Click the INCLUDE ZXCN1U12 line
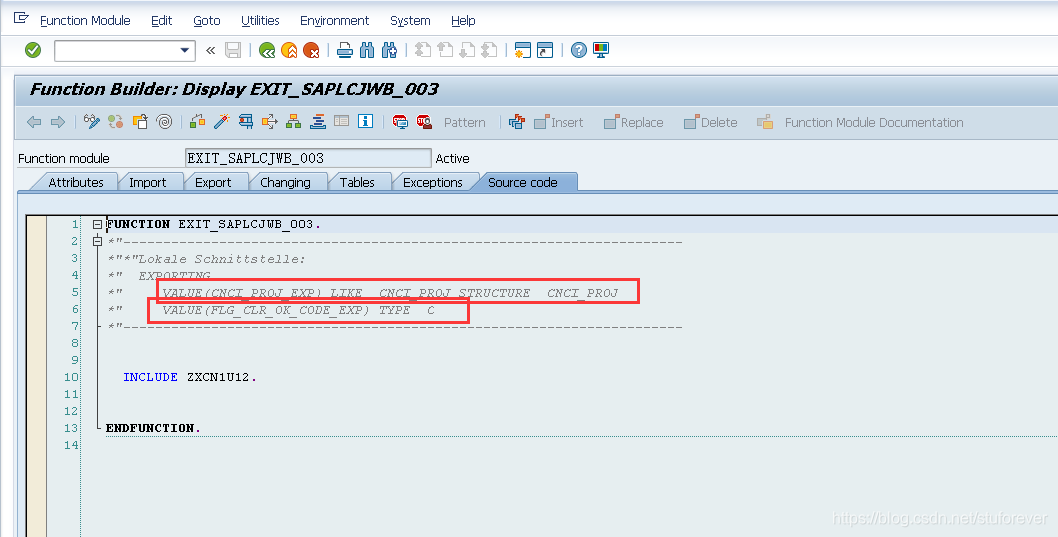This screenshot has width=1058, height=537. (190, 377)
